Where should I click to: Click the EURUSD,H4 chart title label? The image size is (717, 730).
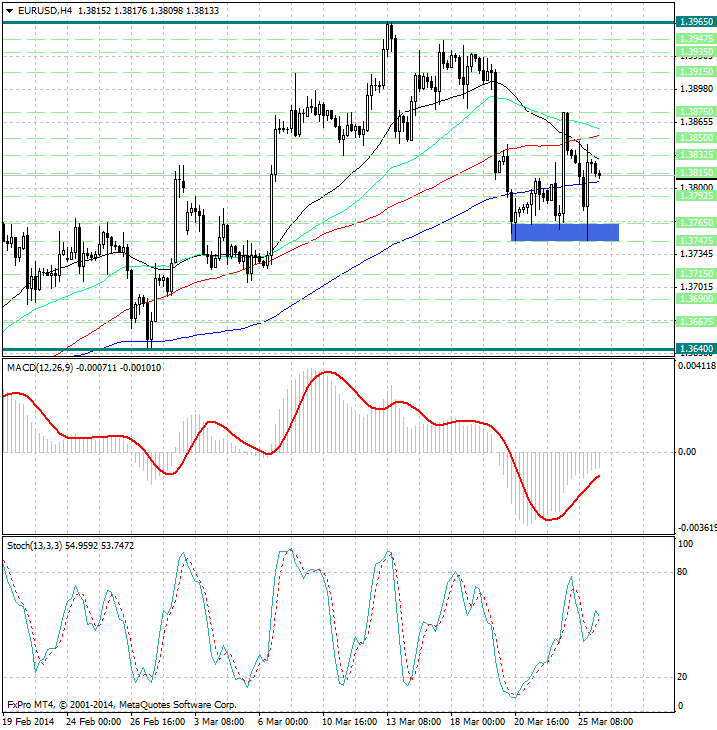pyautogui.click(x=40, y=10)
